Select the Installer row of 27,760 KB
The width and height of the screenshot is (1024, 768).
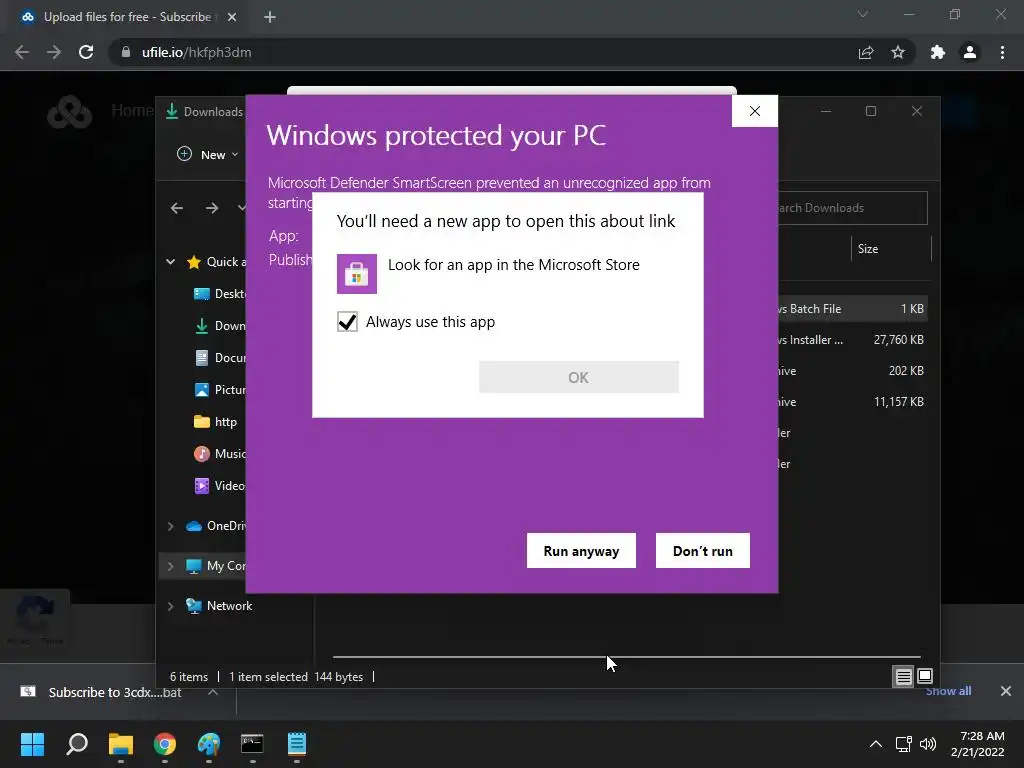click(x=852, y=340)
